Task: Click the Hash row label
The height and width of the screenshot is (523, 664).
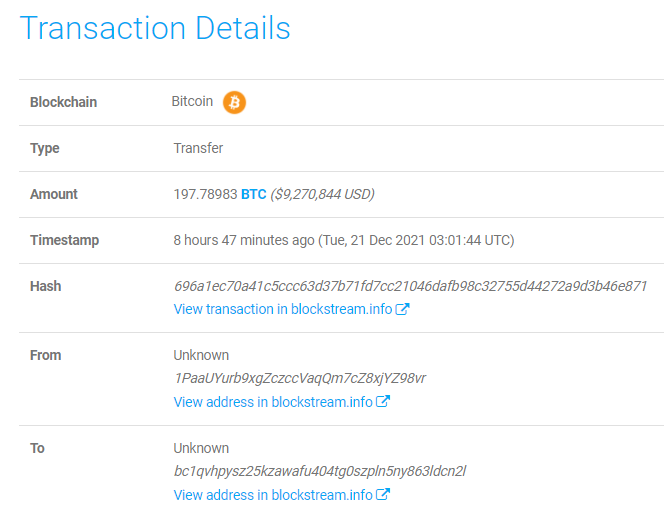Action: 45,286
